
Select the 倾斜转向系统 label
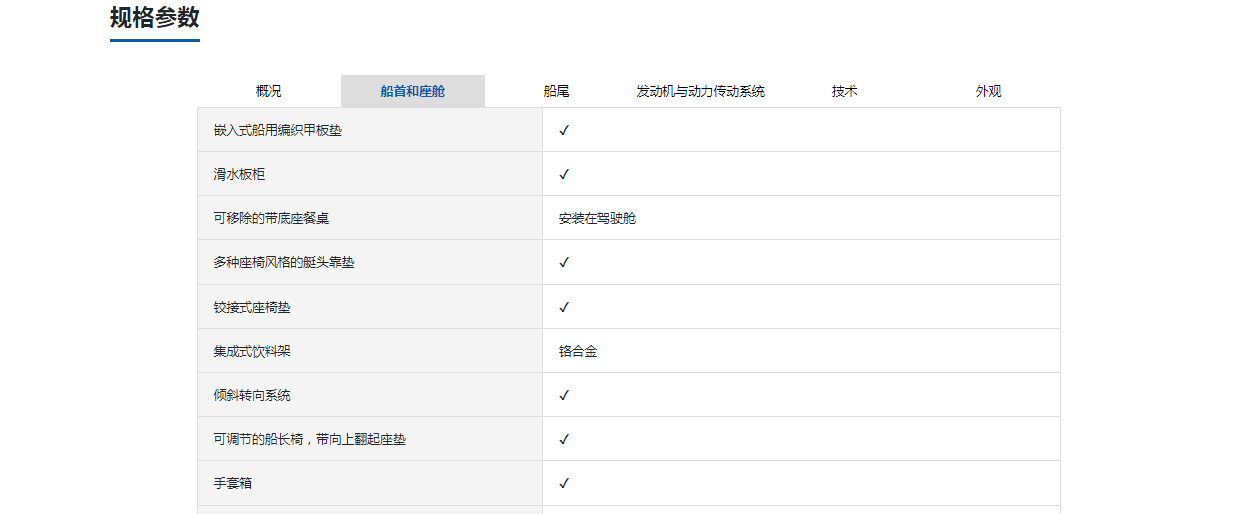pyautogui.click(x=252, y=395)
